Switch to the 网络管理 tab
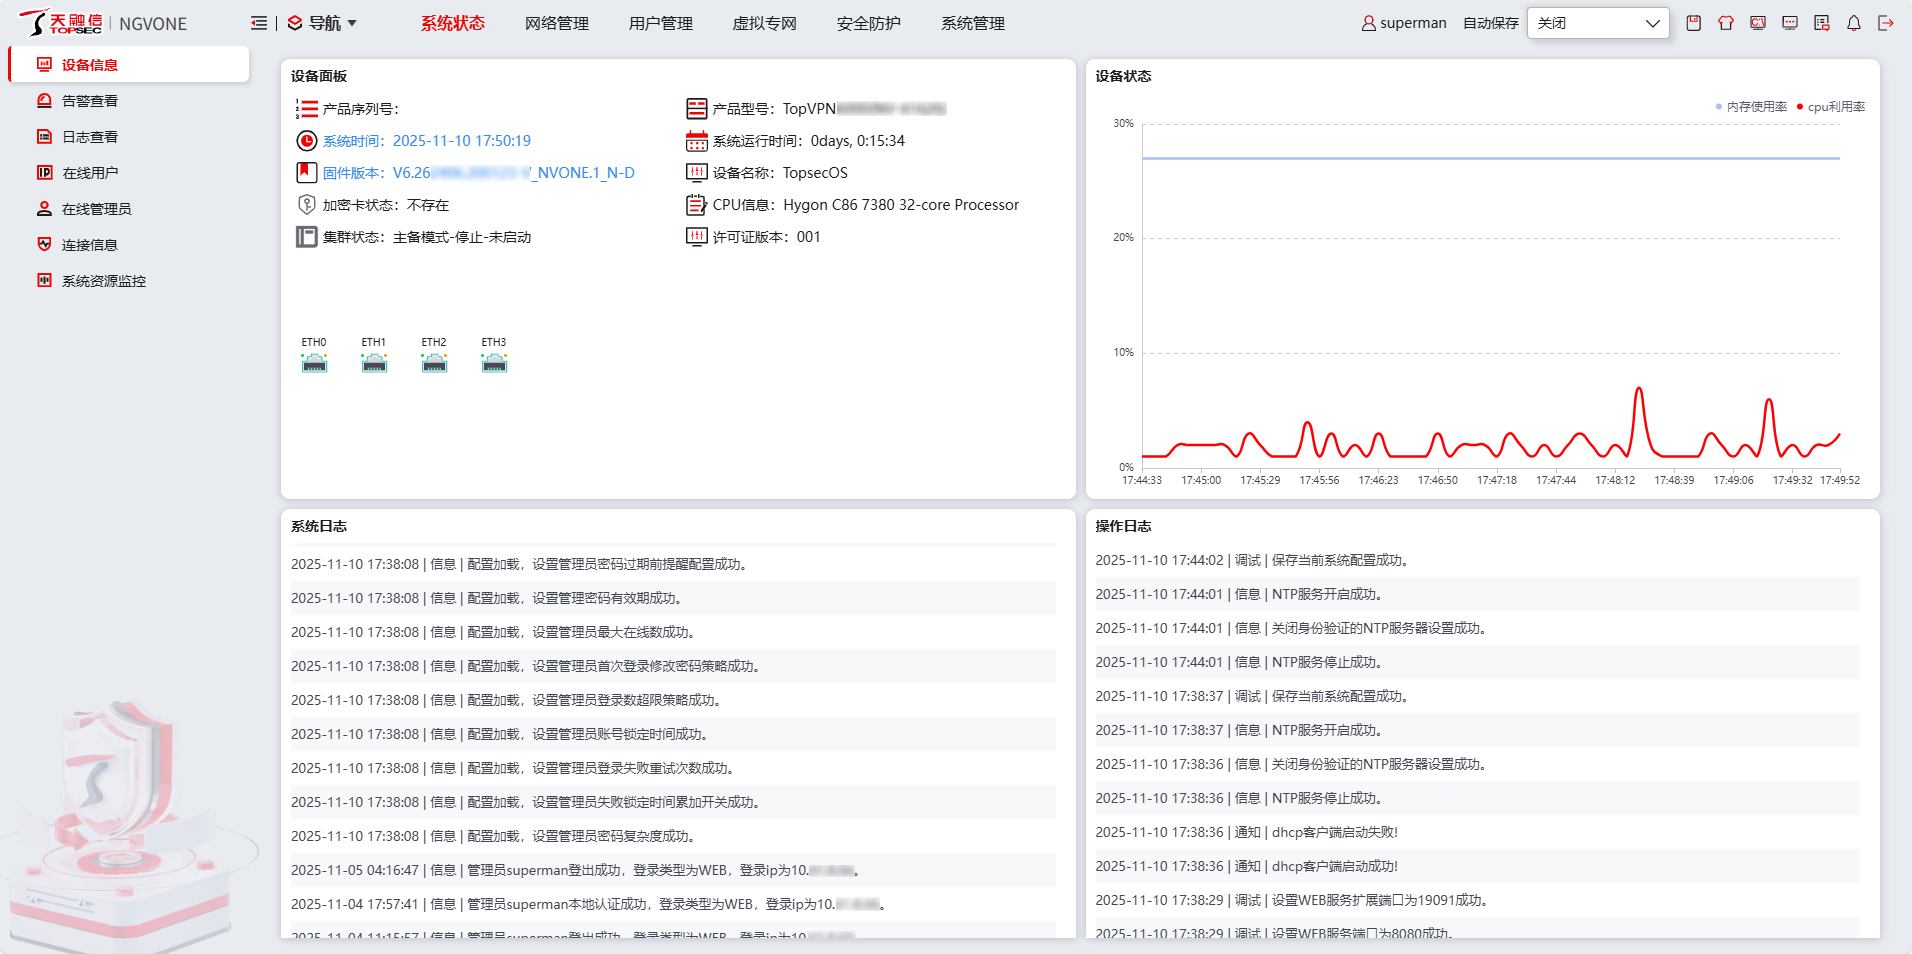 pos(556,23)
